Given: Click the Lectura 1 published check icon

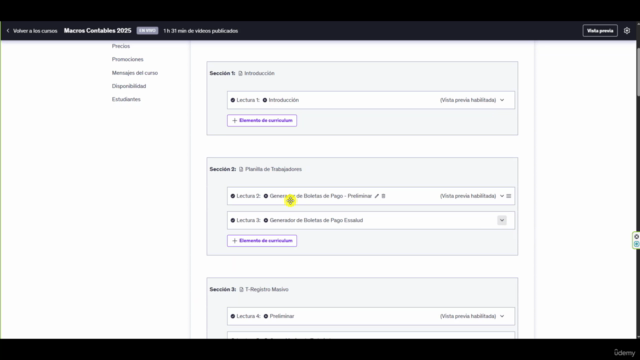Looking at the screenshot, I should 233,100.
